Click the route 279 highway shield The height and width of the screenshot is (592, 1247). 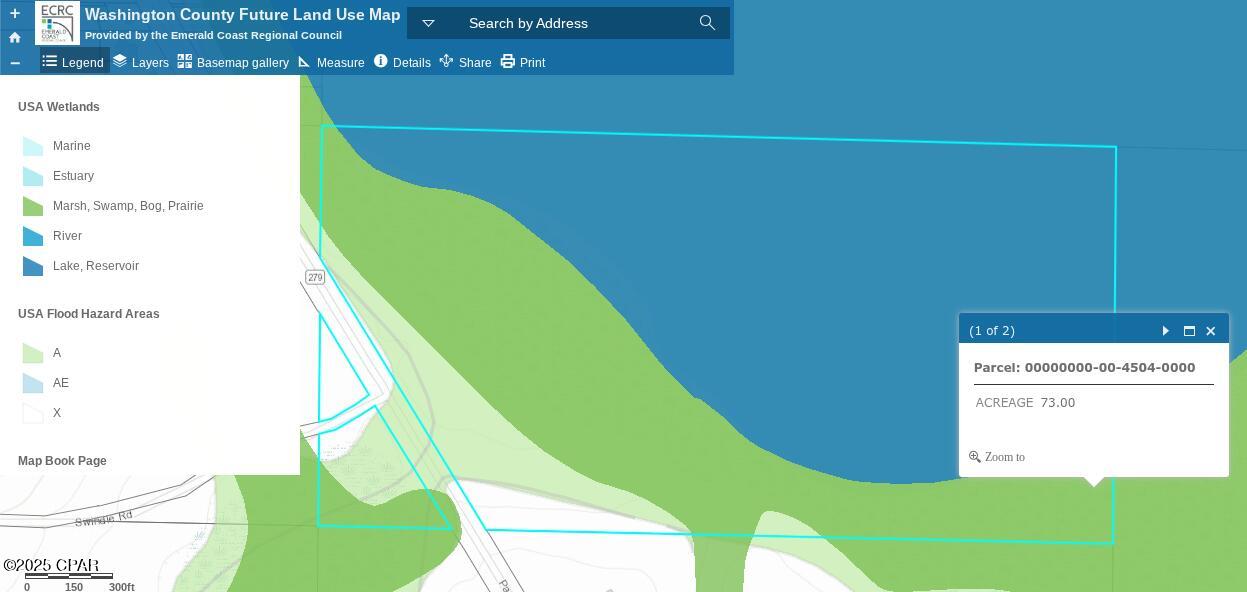pos(315,277)
